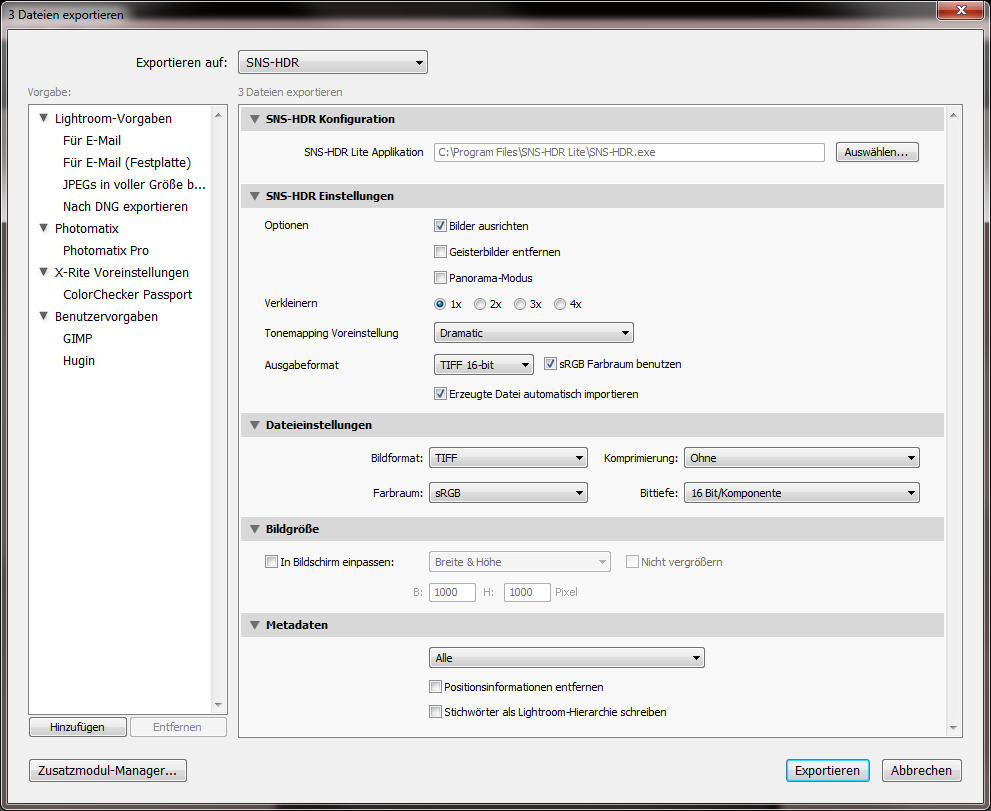Choose 4x downscale radio option
The width and height of the screenshot is (991, 811).
[560, 304]
